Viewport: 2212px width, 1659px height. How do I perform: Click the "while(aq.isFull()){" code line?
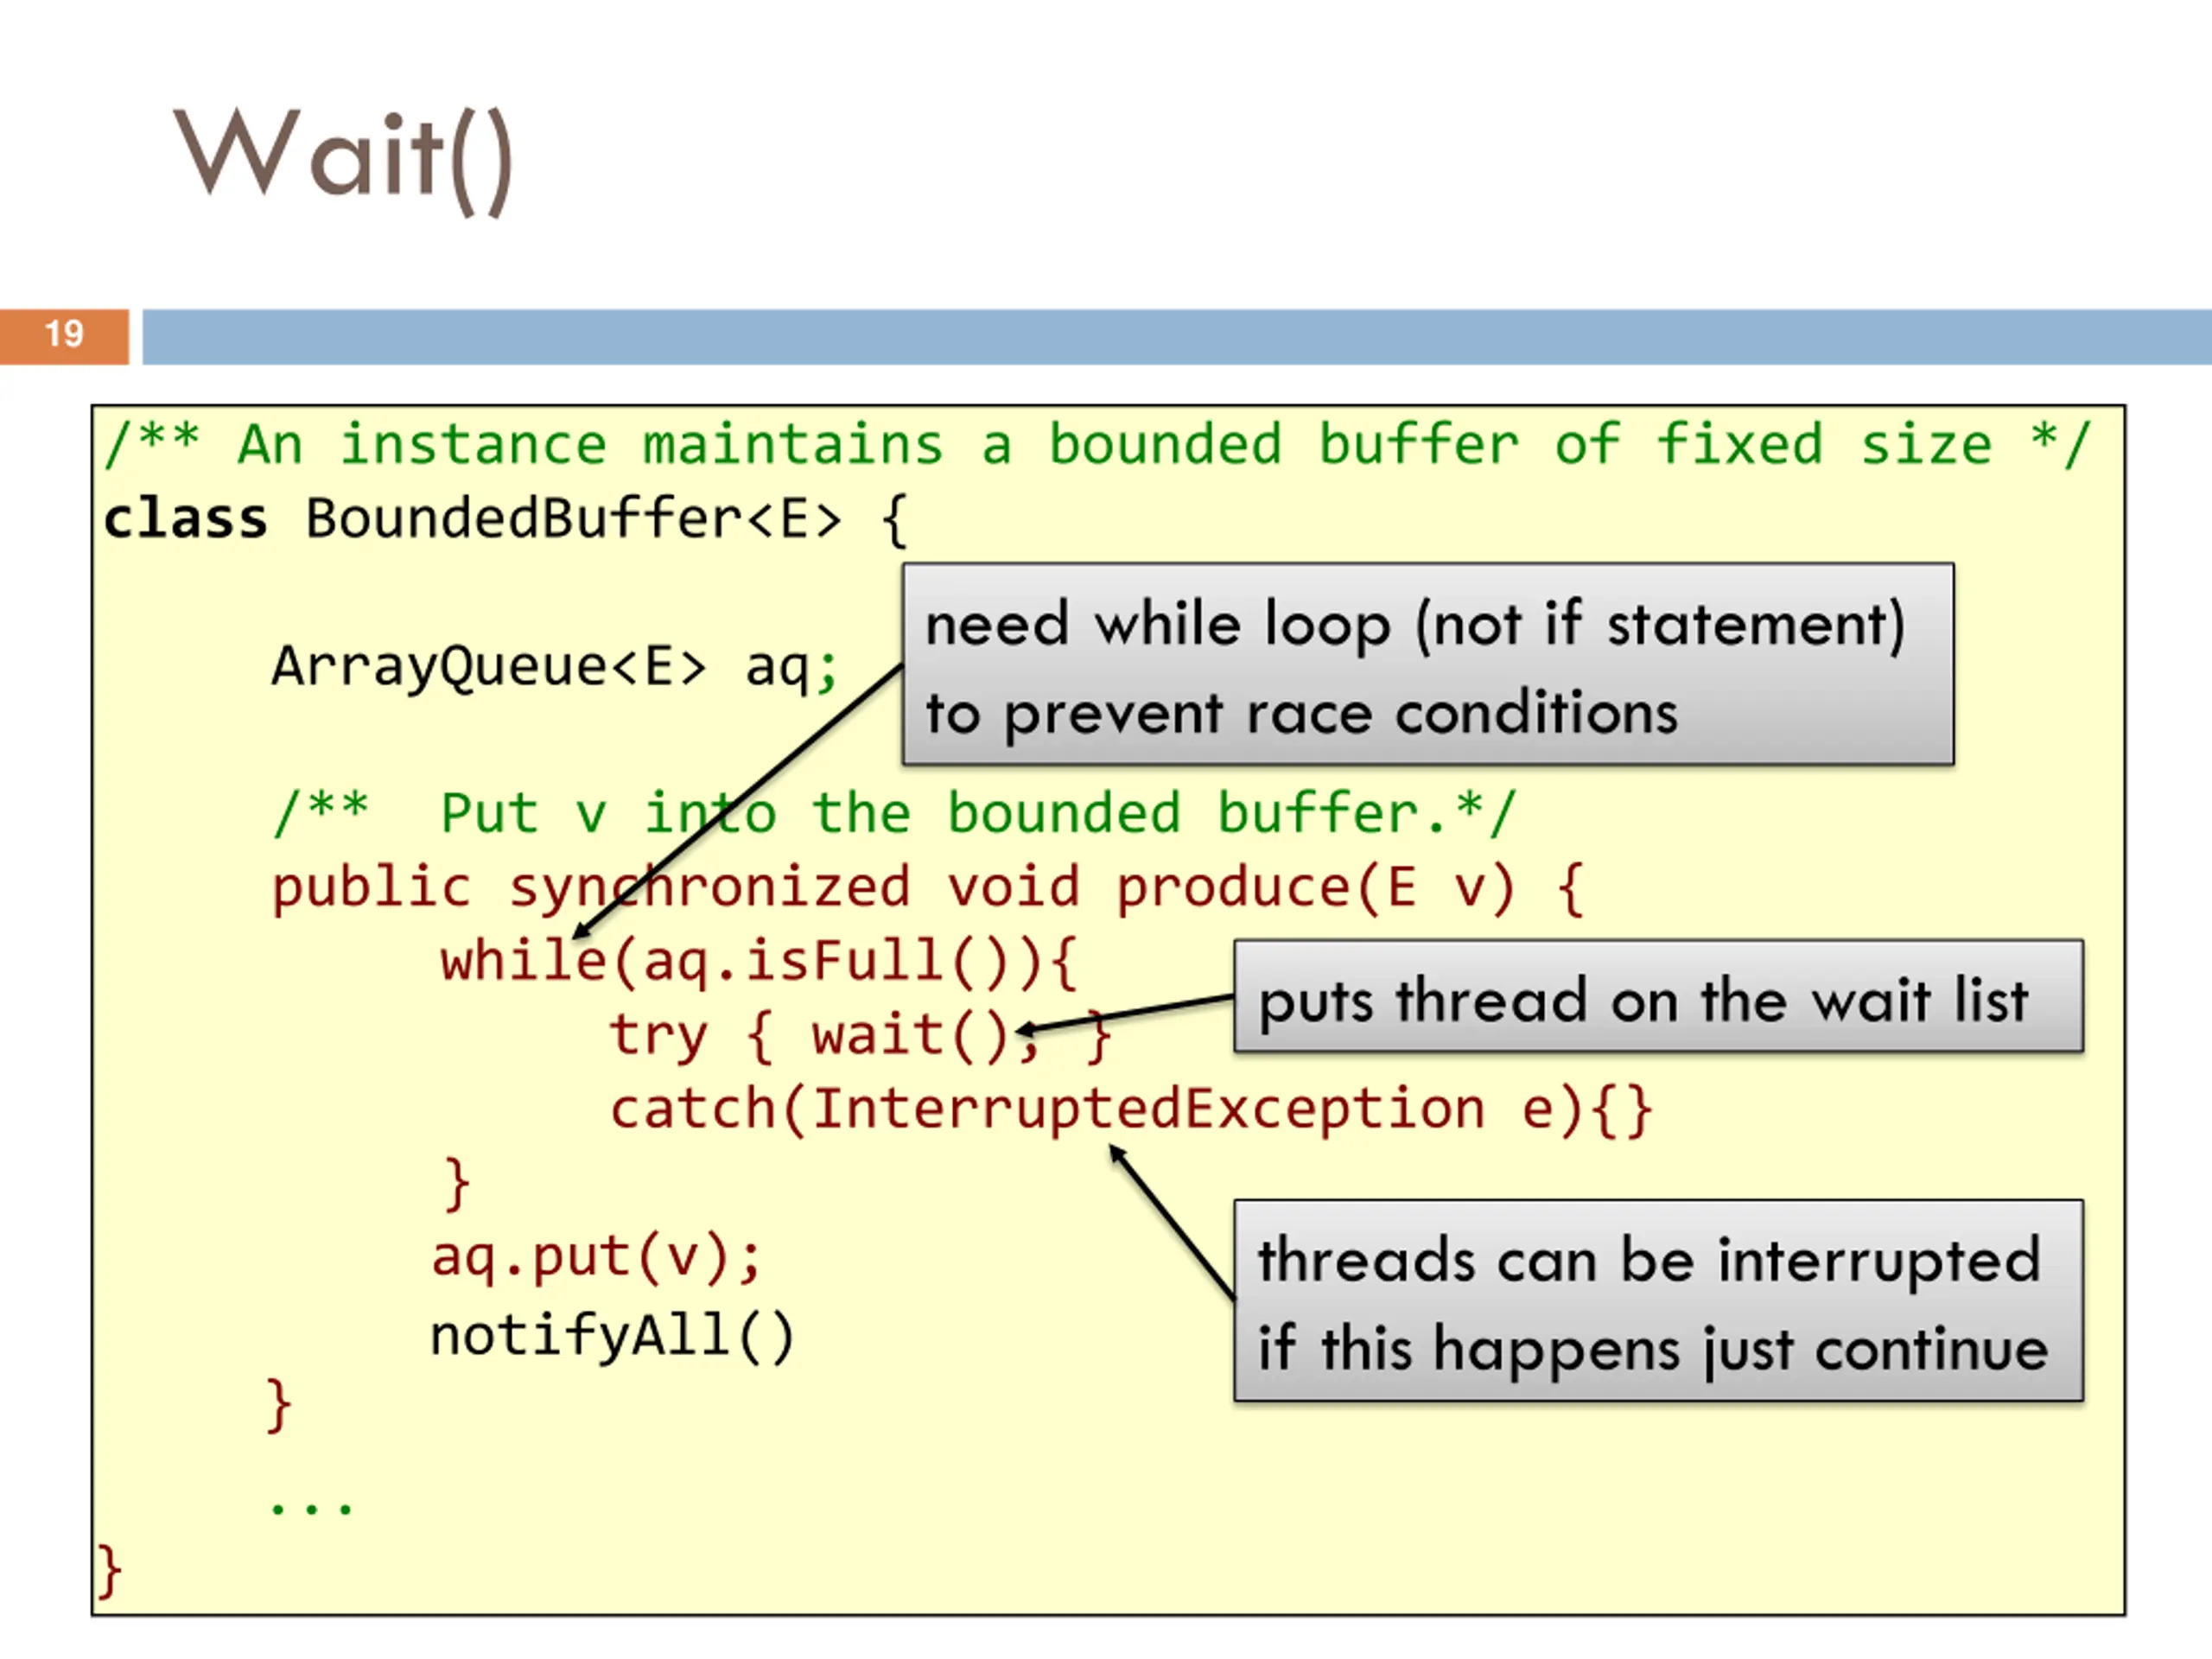(759, 961)
